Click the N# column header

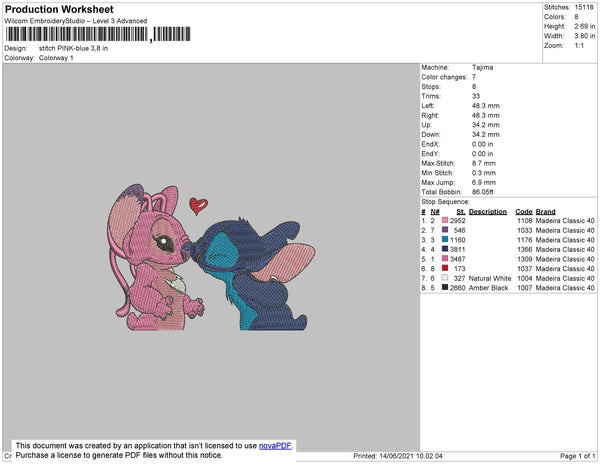(435, 212)
